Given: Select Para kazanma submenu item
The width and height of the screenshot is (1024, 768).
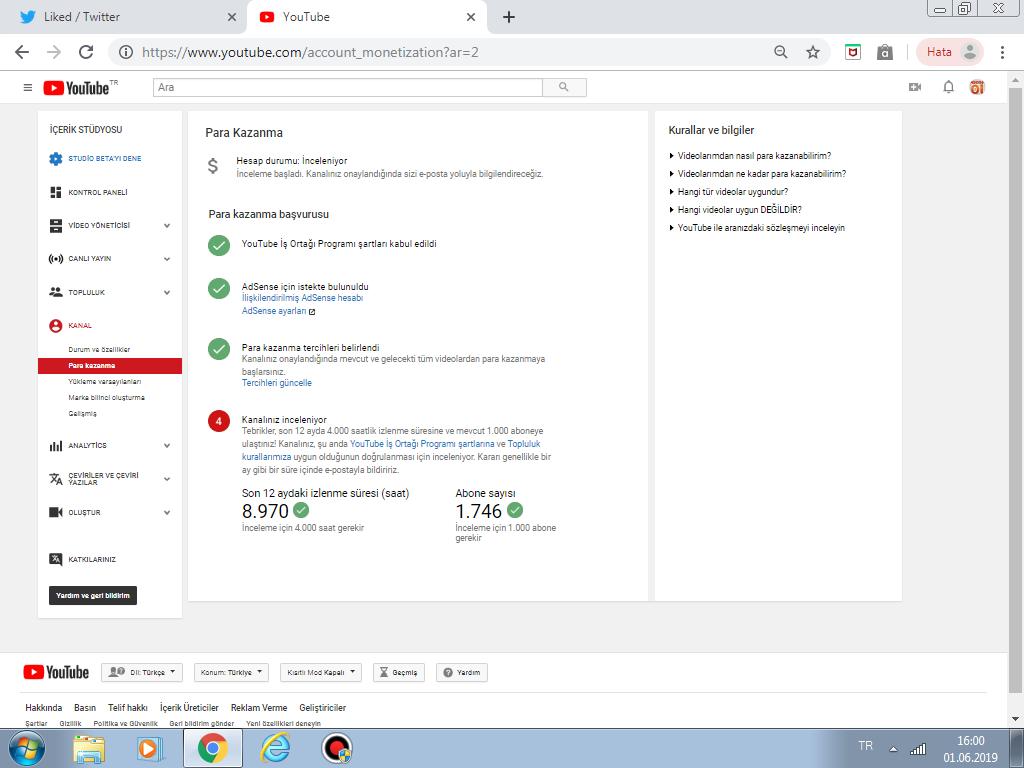Looking at the screenshot, I should pyautogui.click(x=110, y=366).
